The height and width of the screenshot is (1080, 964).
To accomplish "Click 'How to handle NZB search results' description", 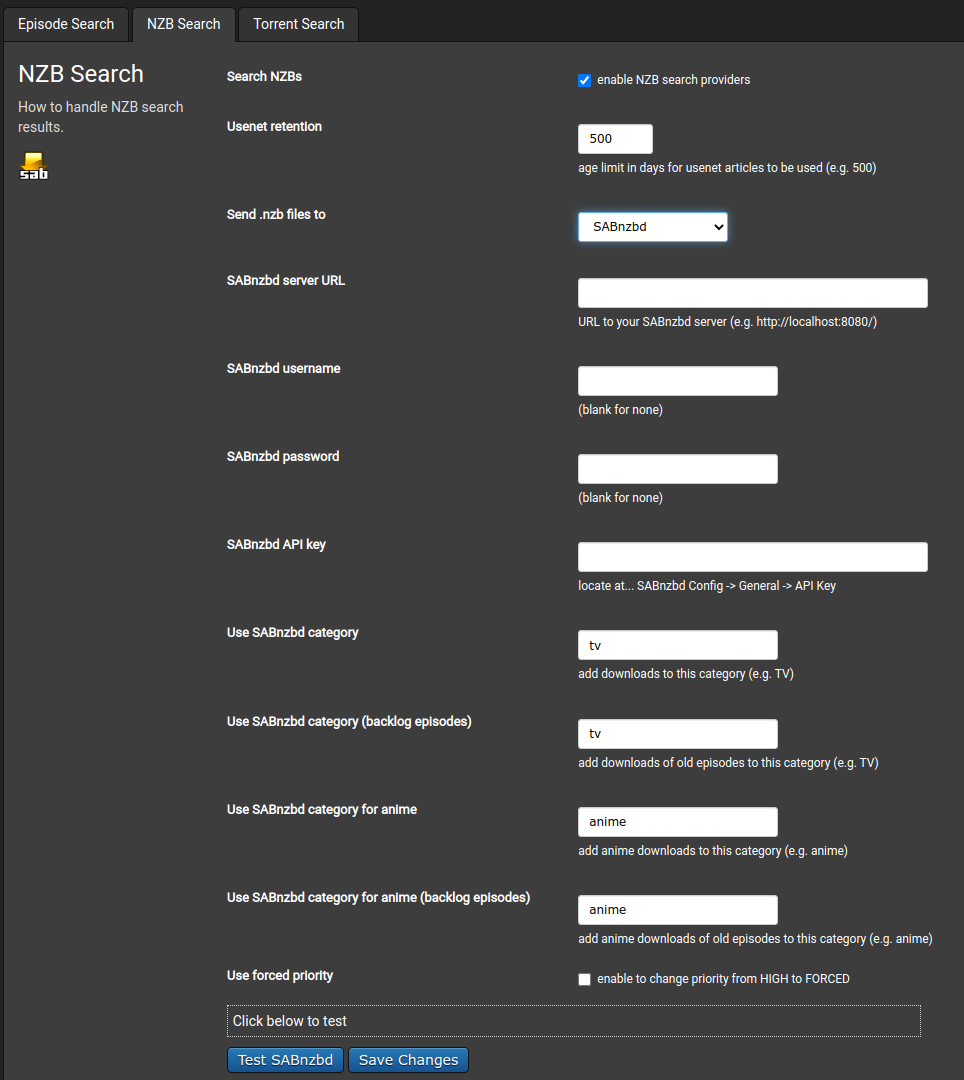I will (101, 117).
